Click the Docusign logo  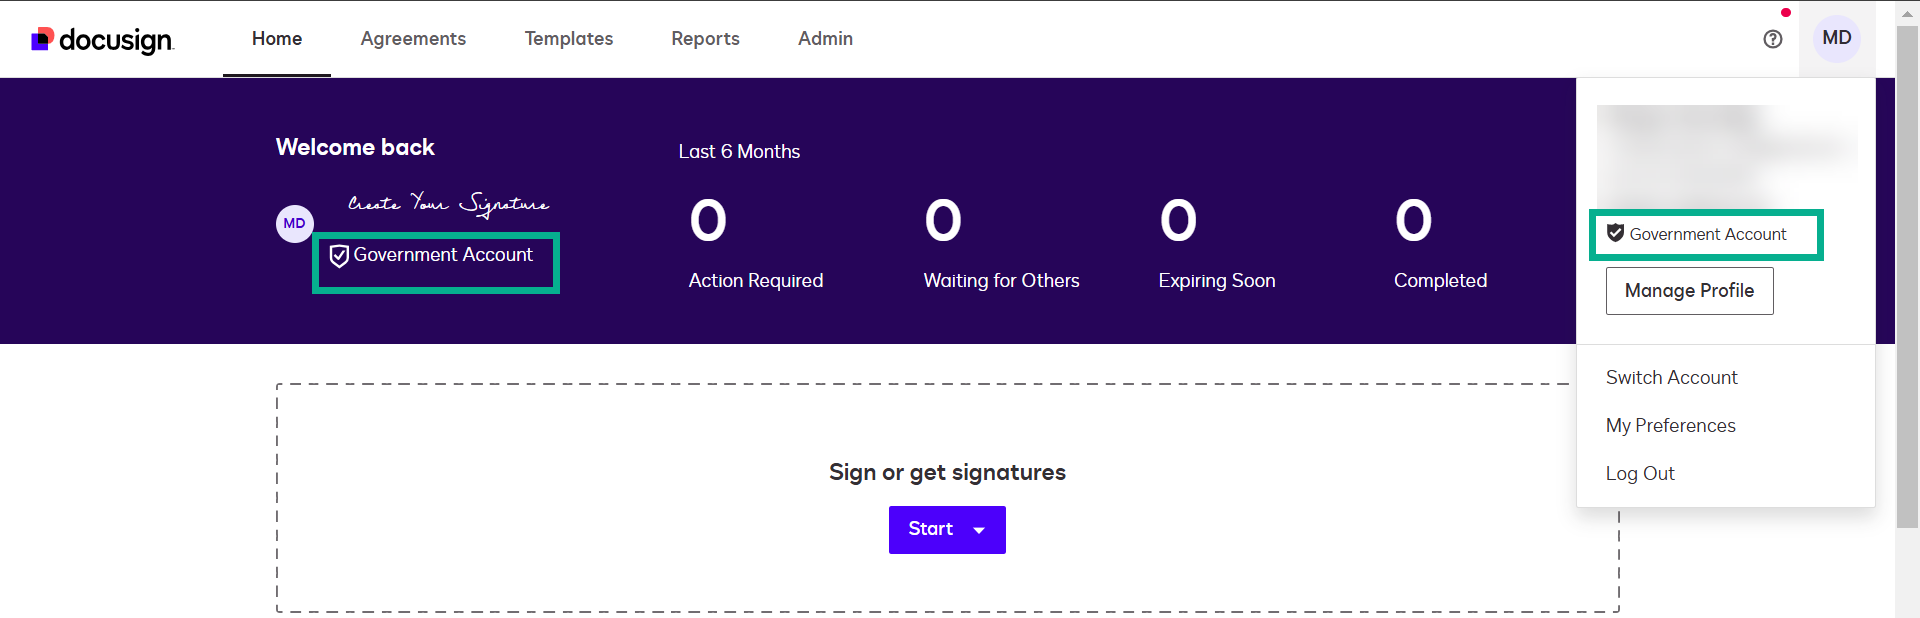[x=102, y=39]
